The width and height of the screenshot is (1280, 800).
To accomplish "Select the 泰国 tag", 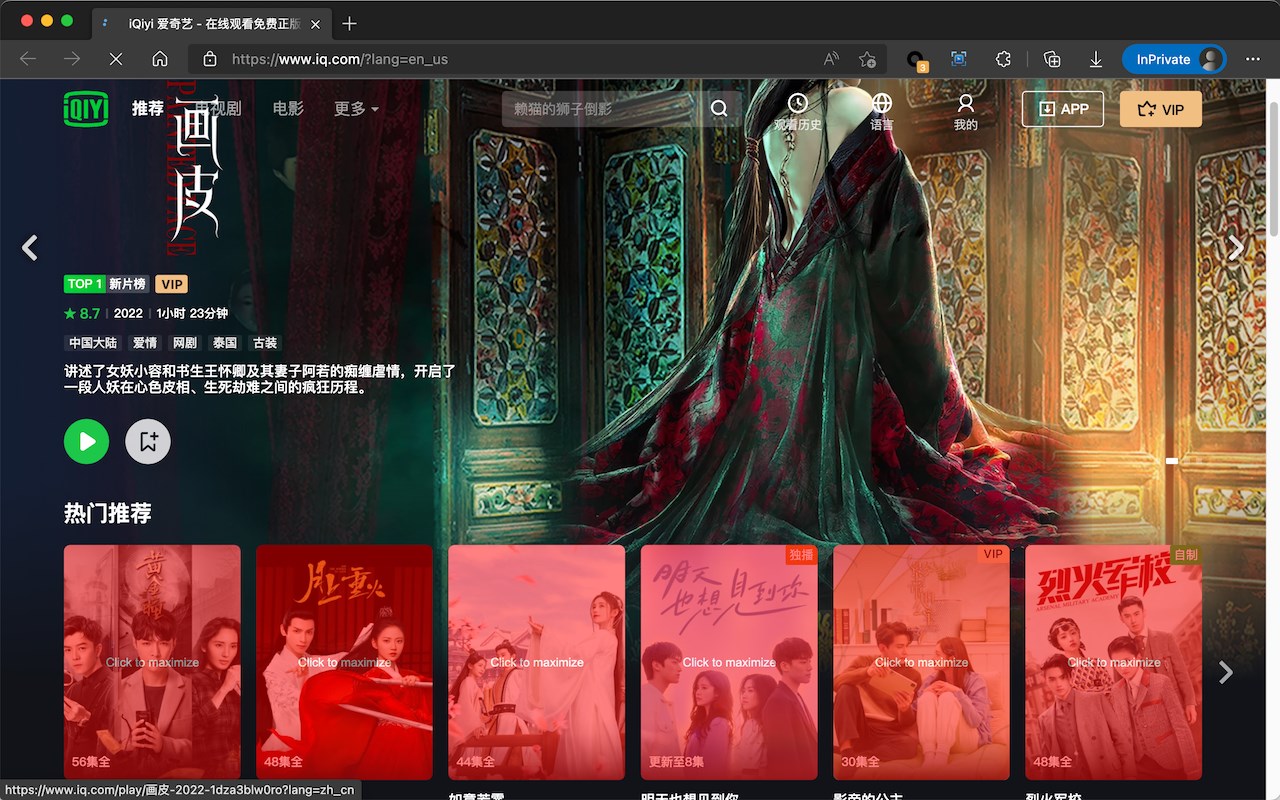I will (225, 343).
